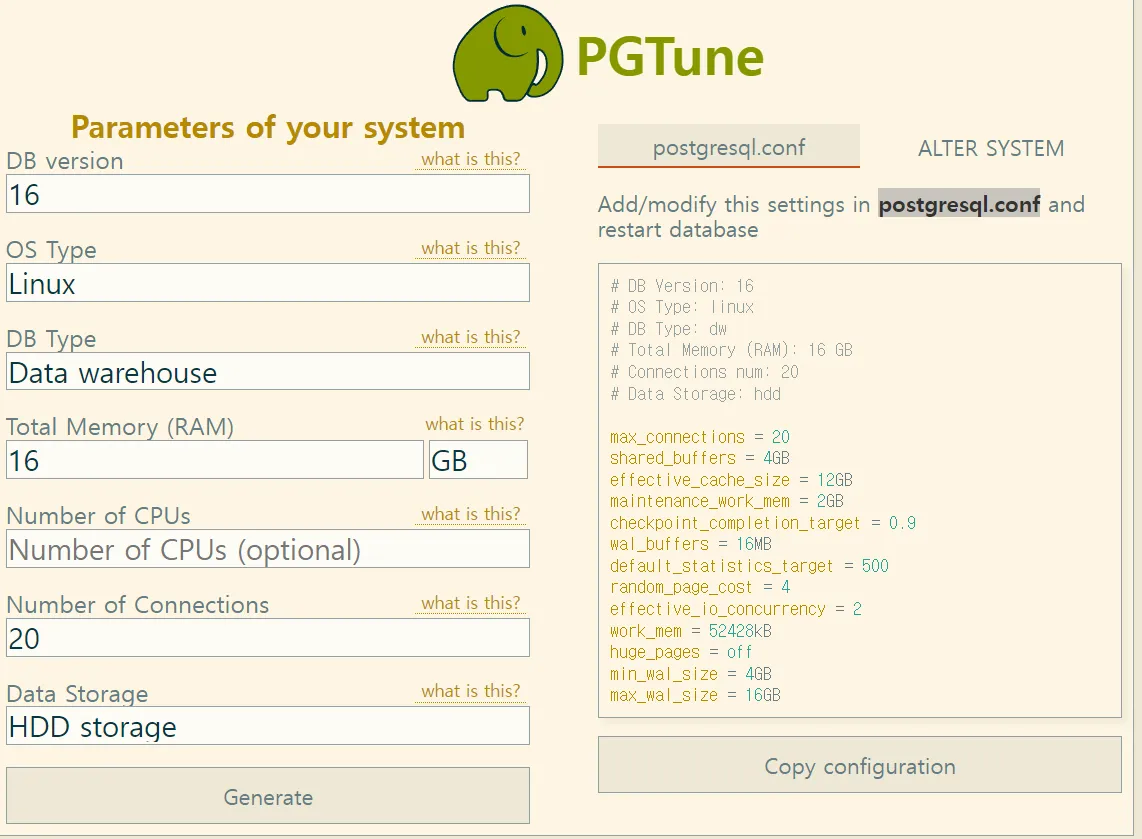Click the PGTune elephant logo

tap(508, 54)
